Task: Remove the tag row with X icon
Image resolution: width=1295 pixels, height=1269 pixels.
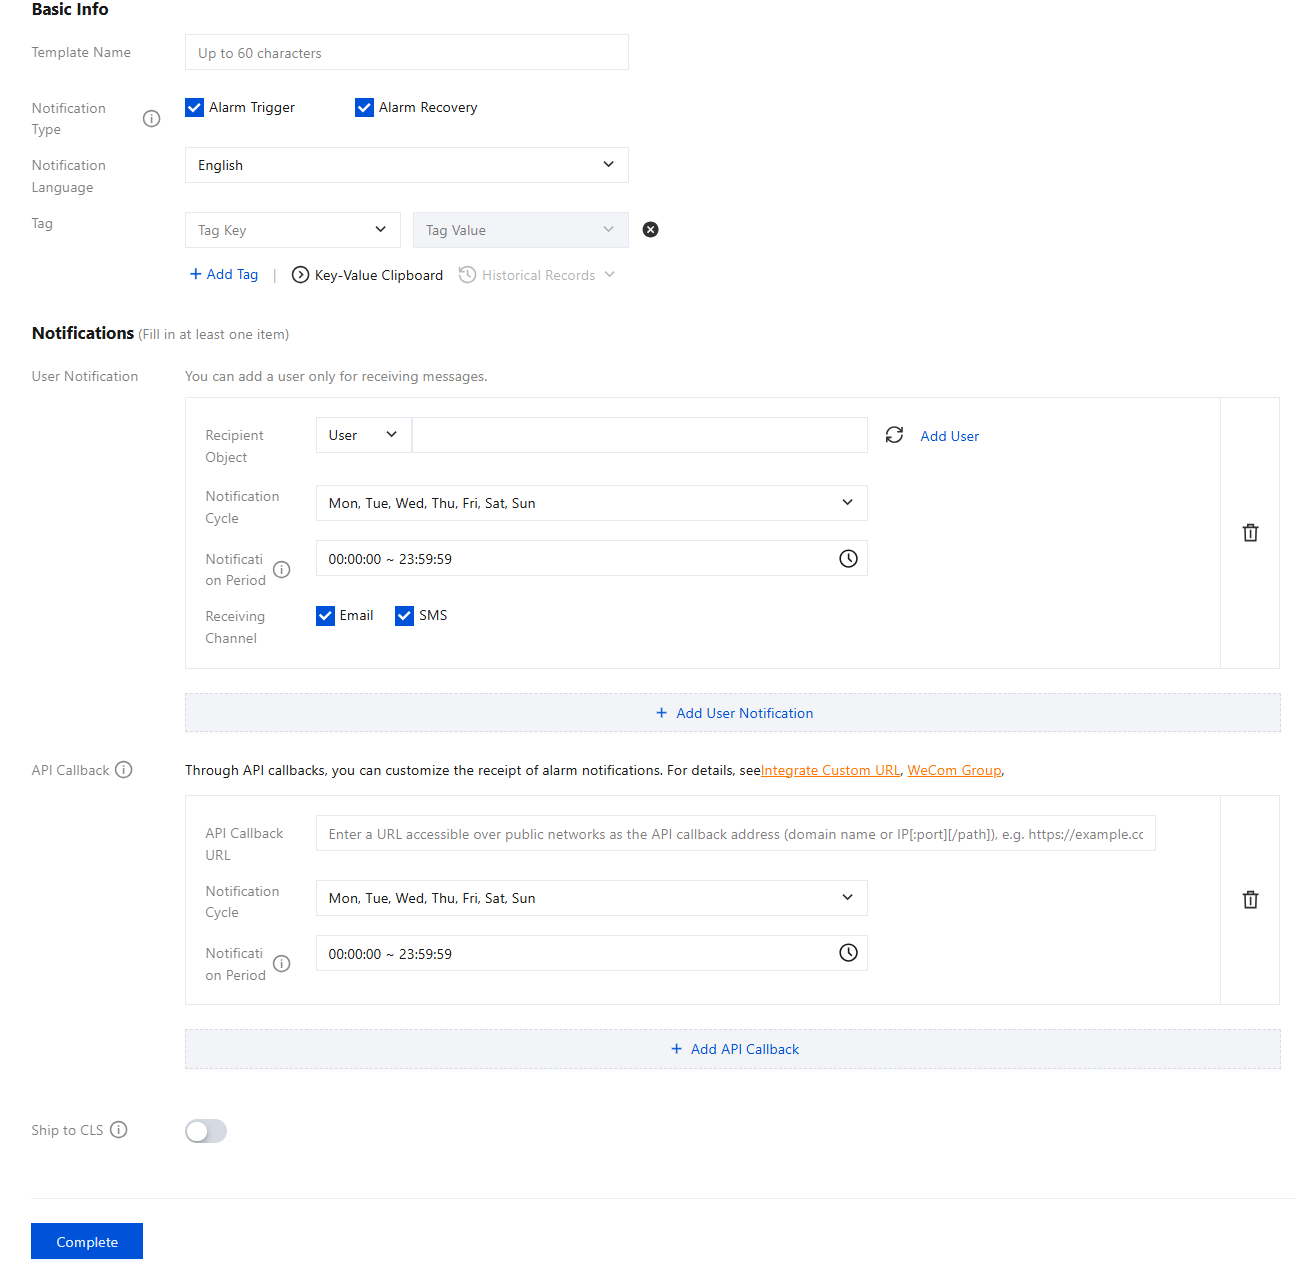Action: [x=650, y=230]
